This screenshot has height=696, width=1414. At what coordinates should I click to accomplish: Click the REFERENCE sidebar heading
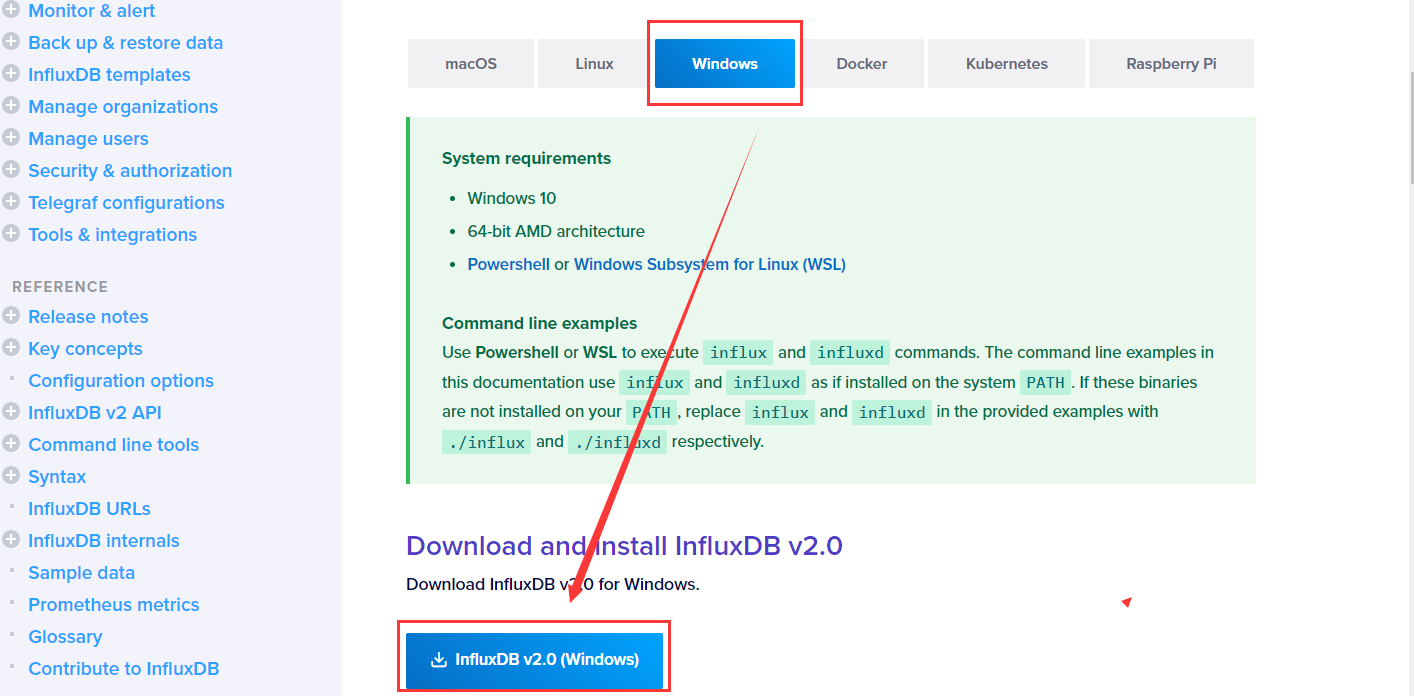coord(60,287)
